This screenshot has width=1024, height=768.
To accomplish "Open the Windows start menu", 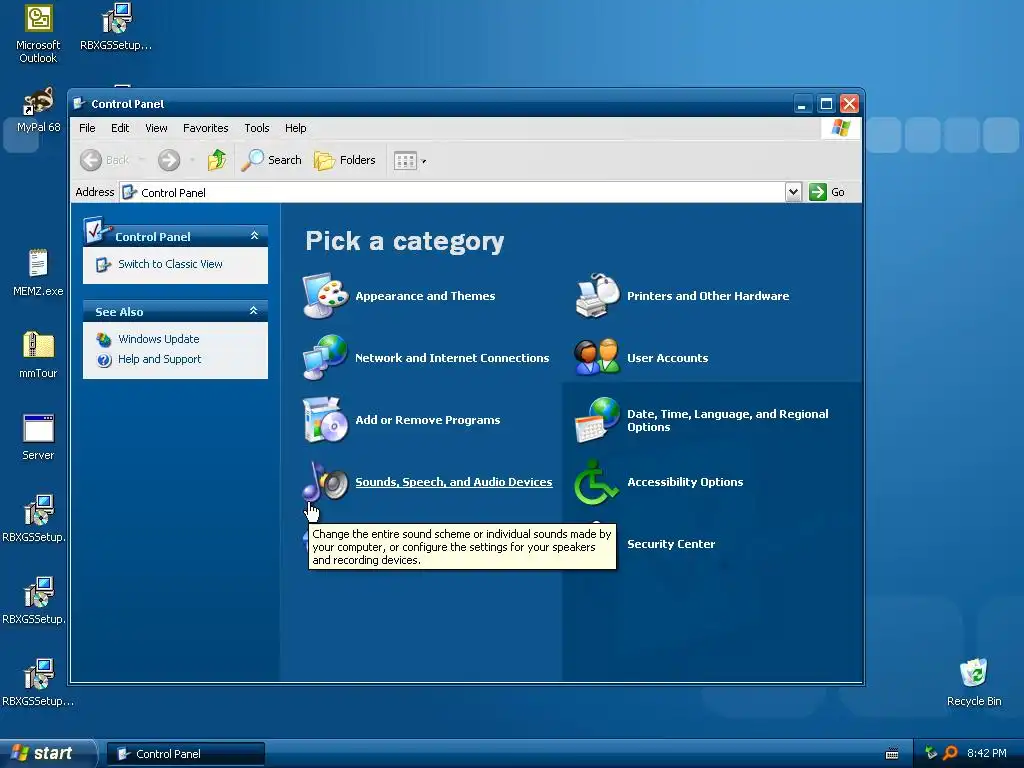I will 47,753.
